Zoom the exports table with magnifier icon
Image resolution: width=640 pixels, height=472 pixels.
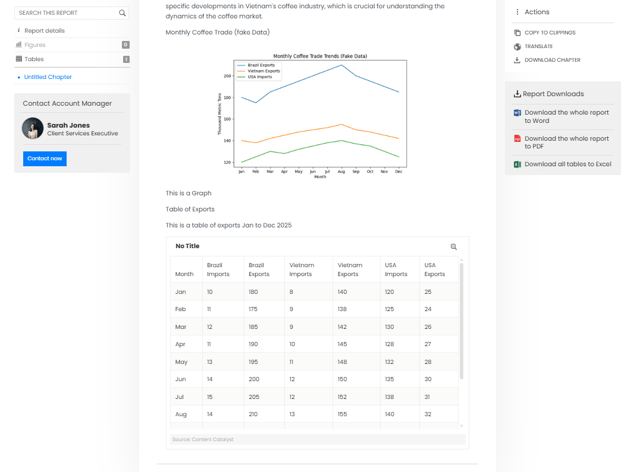coord(453,247)
